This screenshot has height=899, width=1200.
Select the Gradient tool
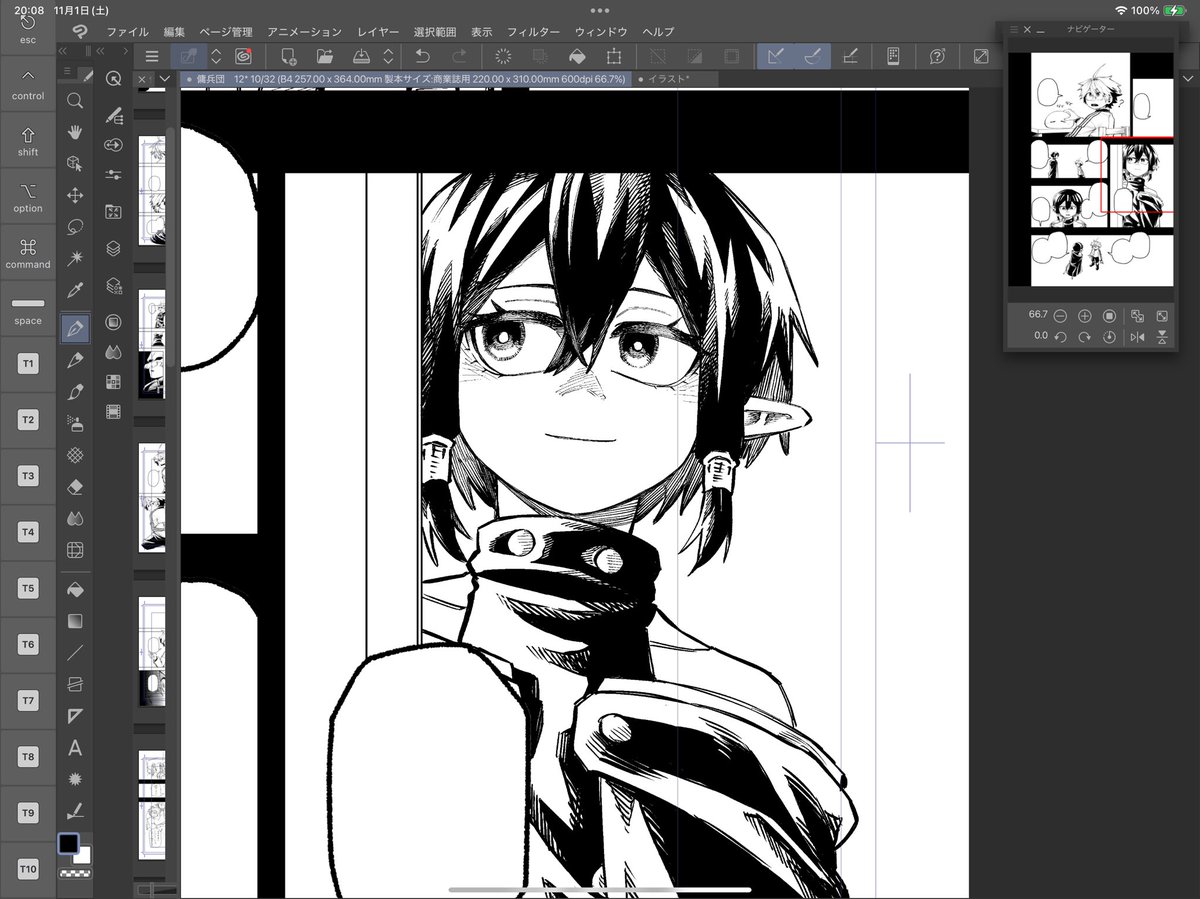(x=74, y=621)
